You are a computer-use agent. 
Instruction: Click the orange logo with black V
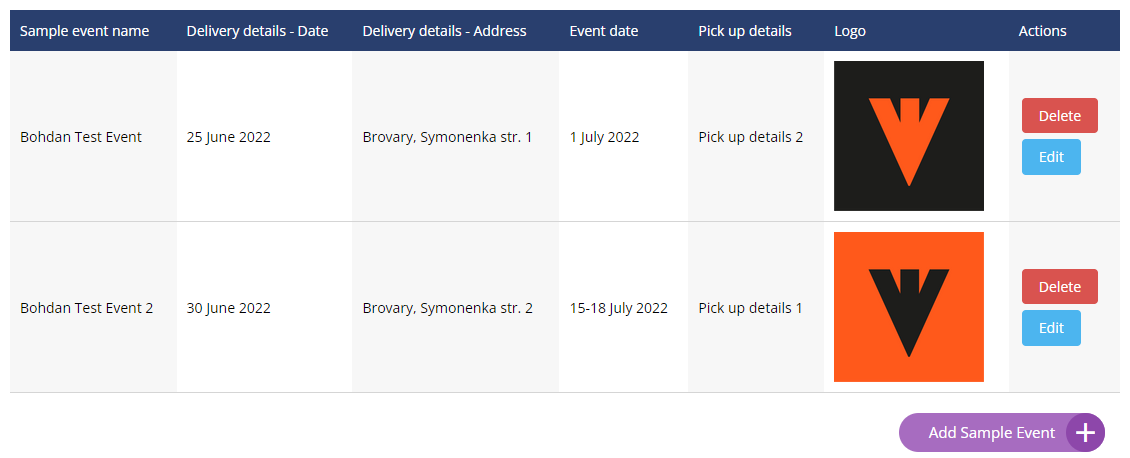pos(908,307)
